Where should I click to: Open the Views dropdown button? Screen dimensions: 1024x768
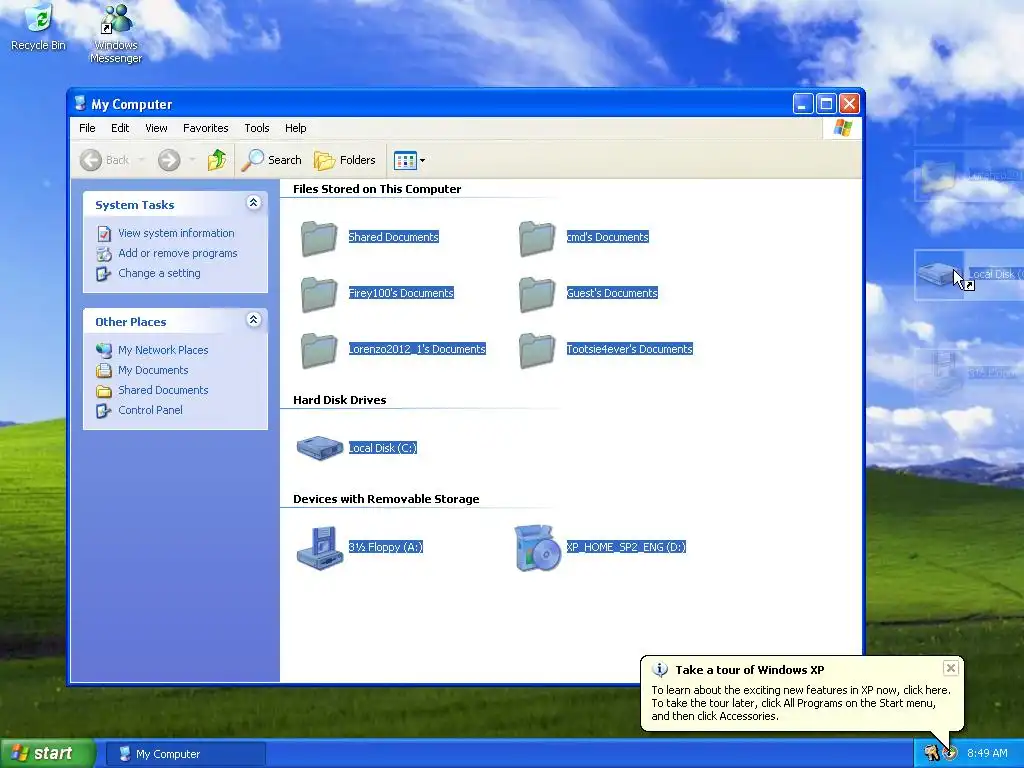[409, 160]
